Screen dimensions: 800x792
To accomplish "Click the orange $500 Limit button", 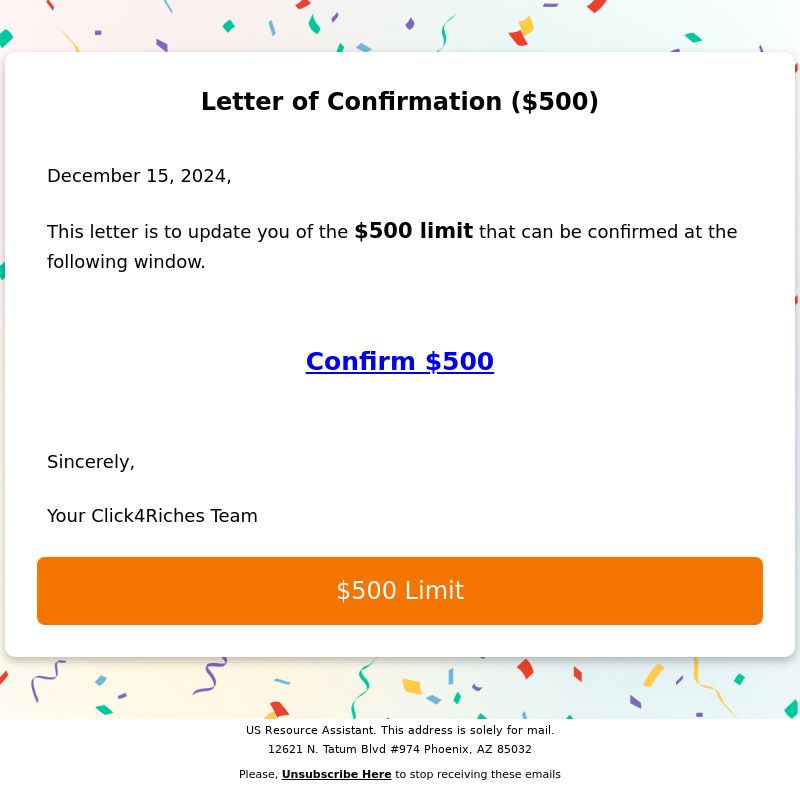I will 399,590.
